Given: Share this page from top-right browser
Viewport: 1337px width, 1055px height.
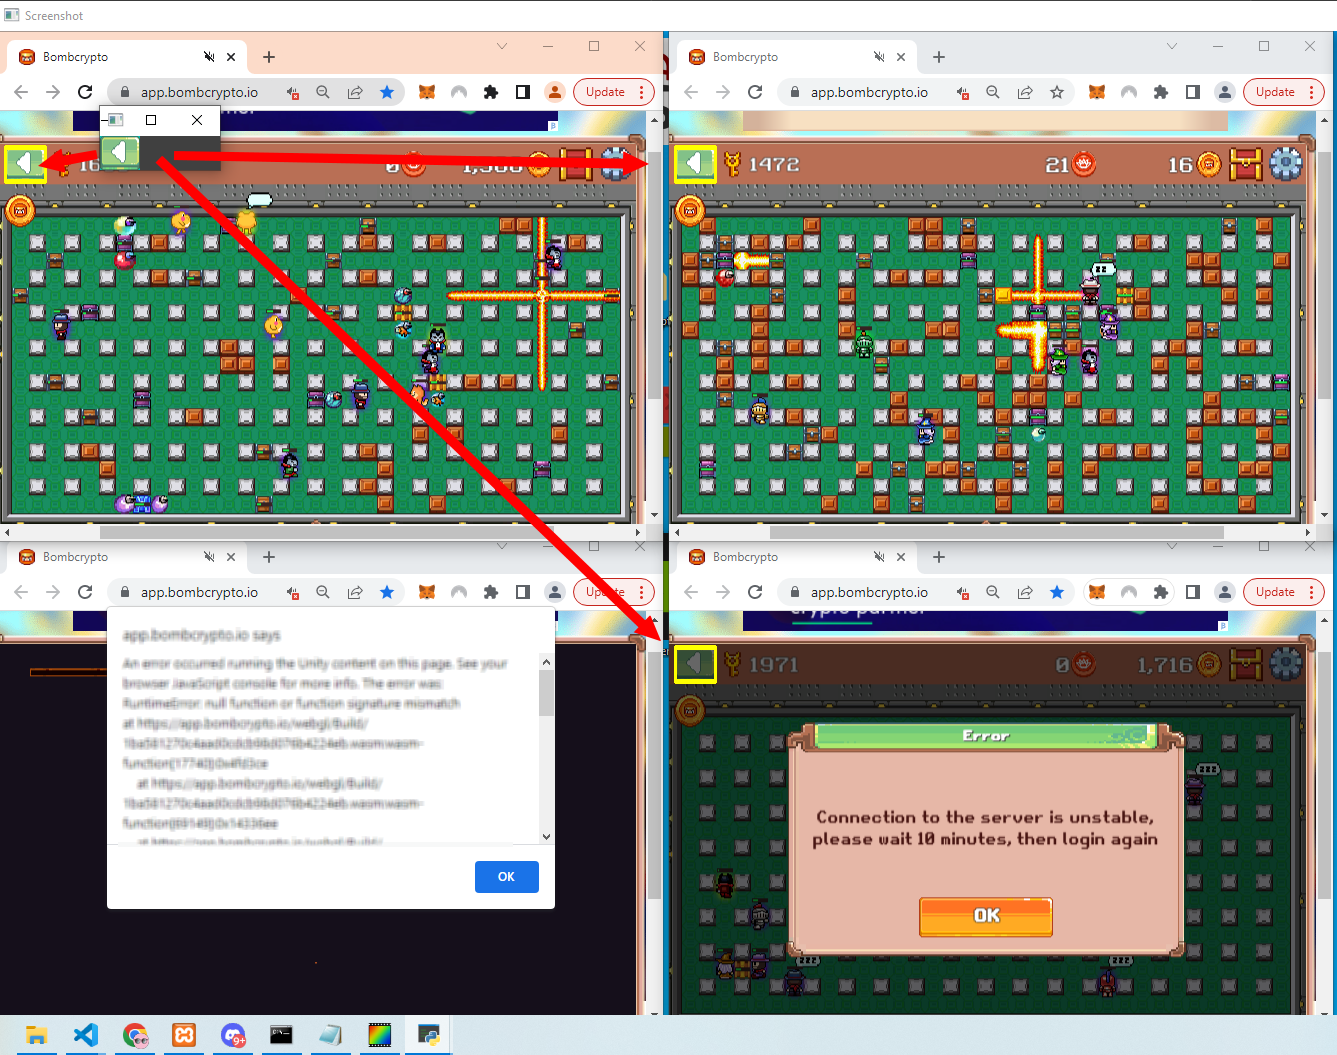Looking at the screenshot, I should pos(1025,92).
